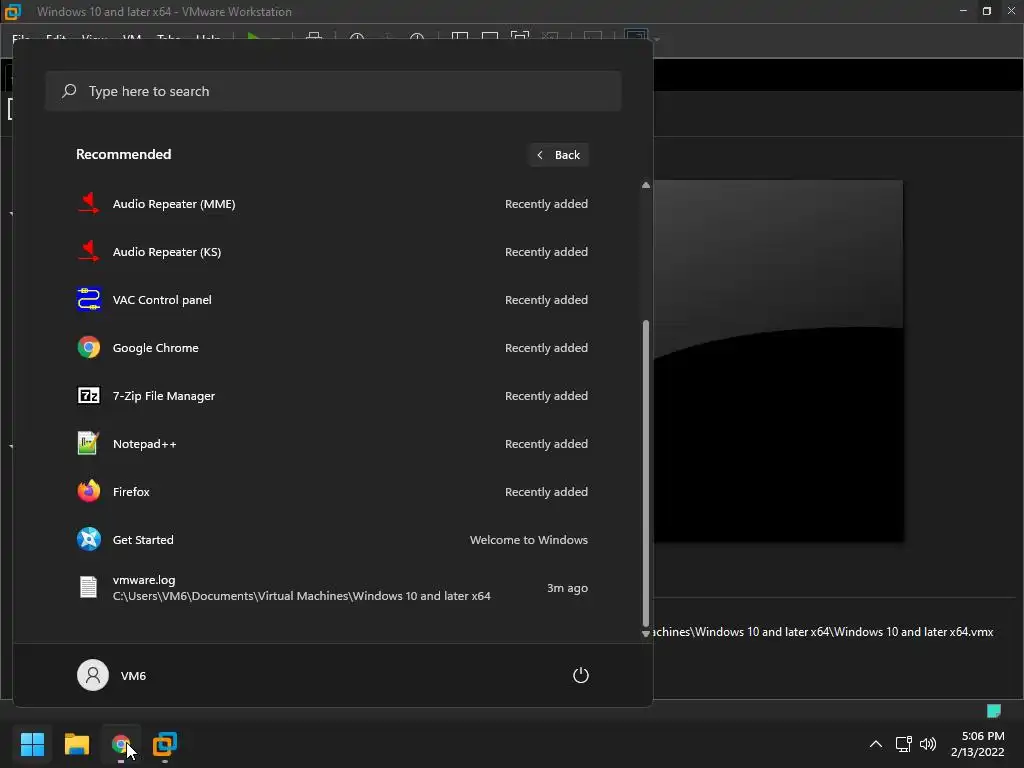The width and height of the screenshot is (1024, 768).
Task: Open the vmware.log file entry
Action: 332,588
